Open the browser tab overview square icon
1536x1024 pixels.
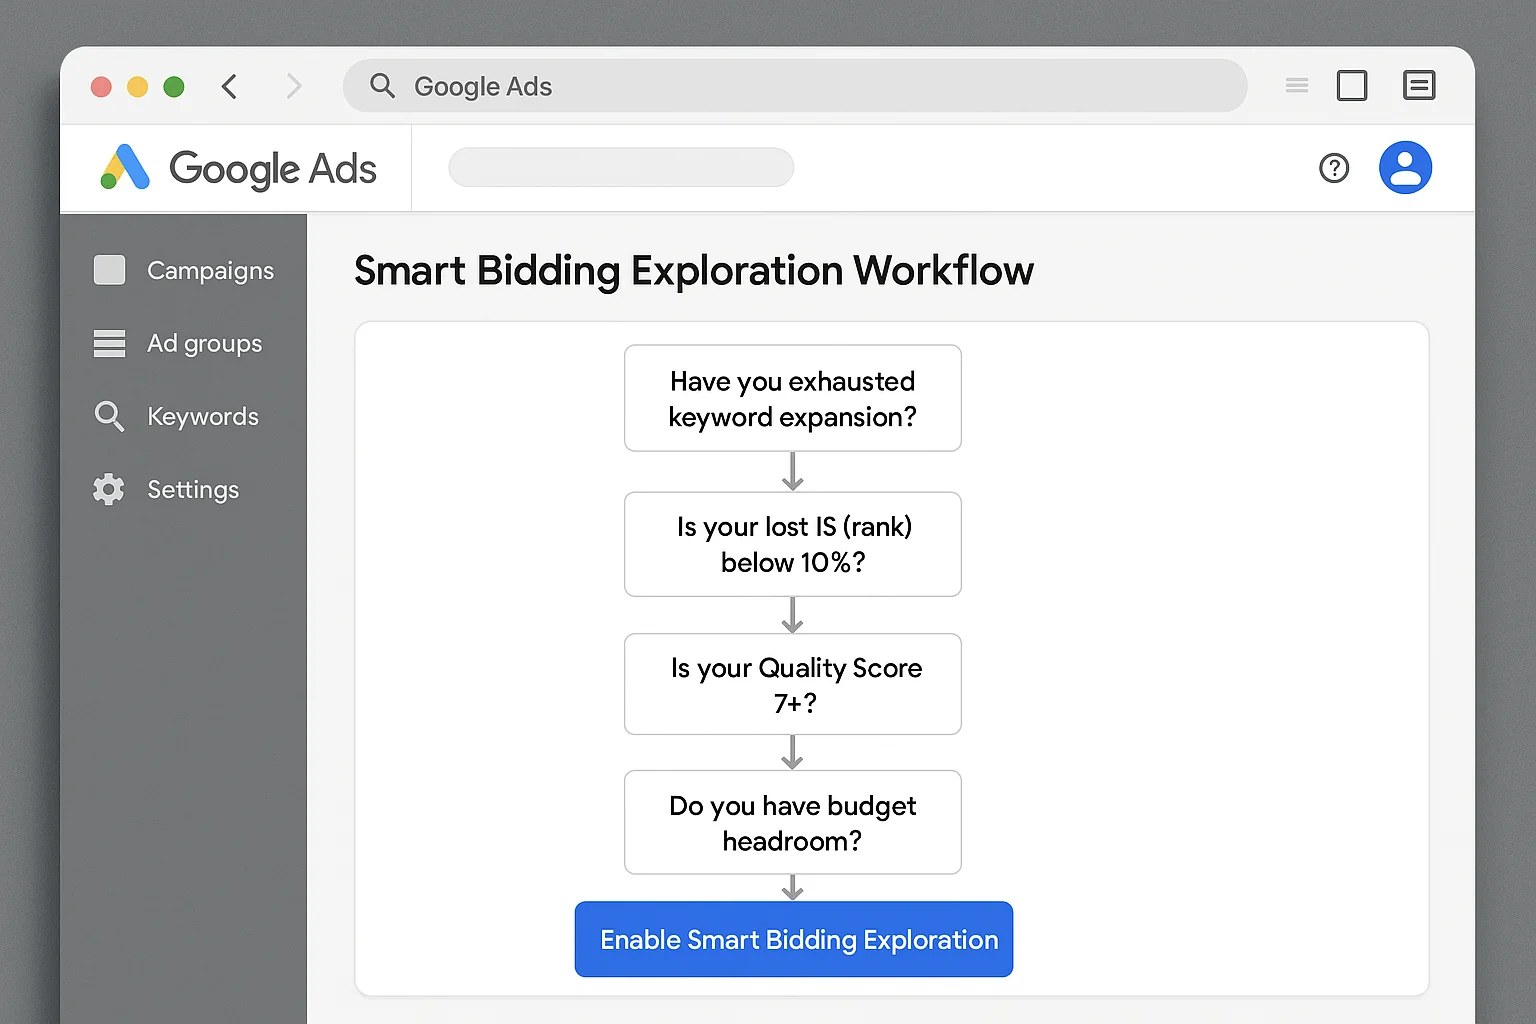tap(1352, 86)
